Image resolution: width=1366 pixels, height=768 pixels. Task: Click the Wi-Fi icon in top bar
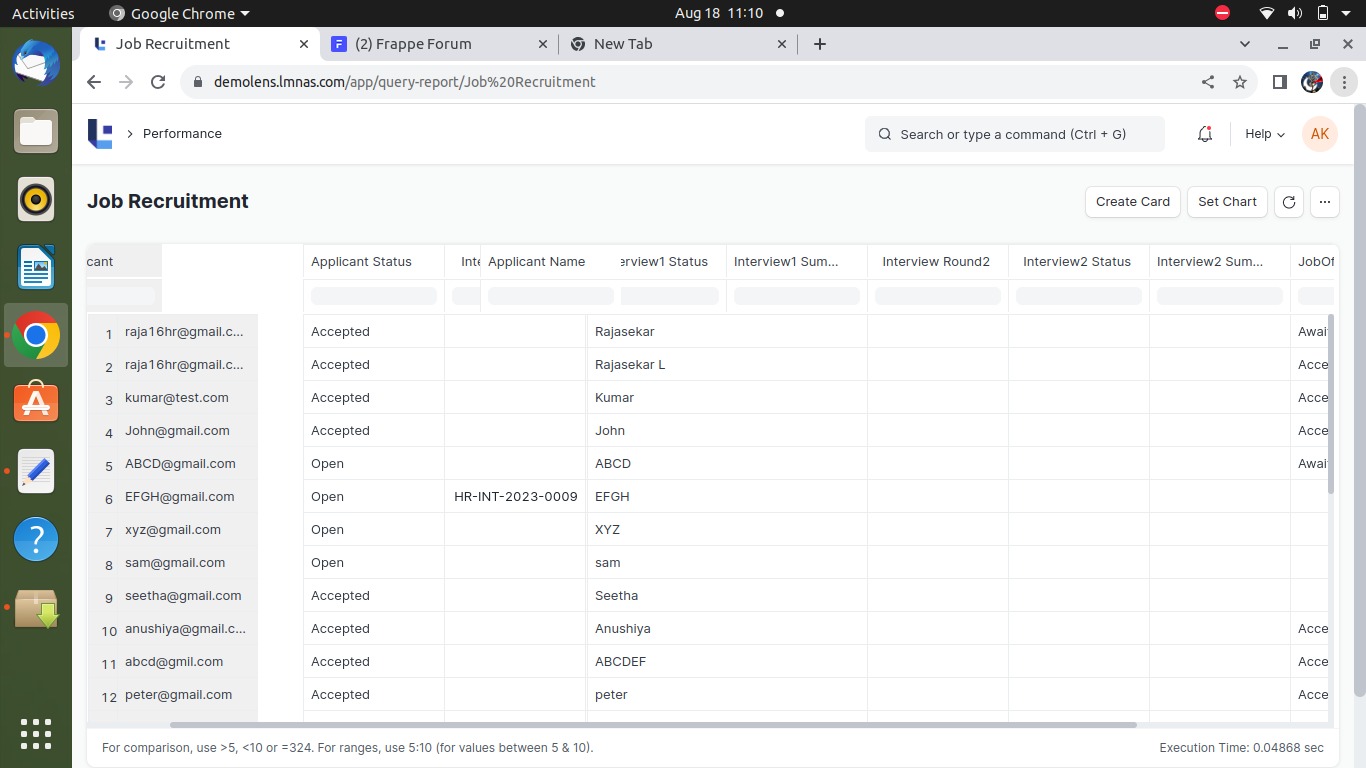(x=1267, y=13)
